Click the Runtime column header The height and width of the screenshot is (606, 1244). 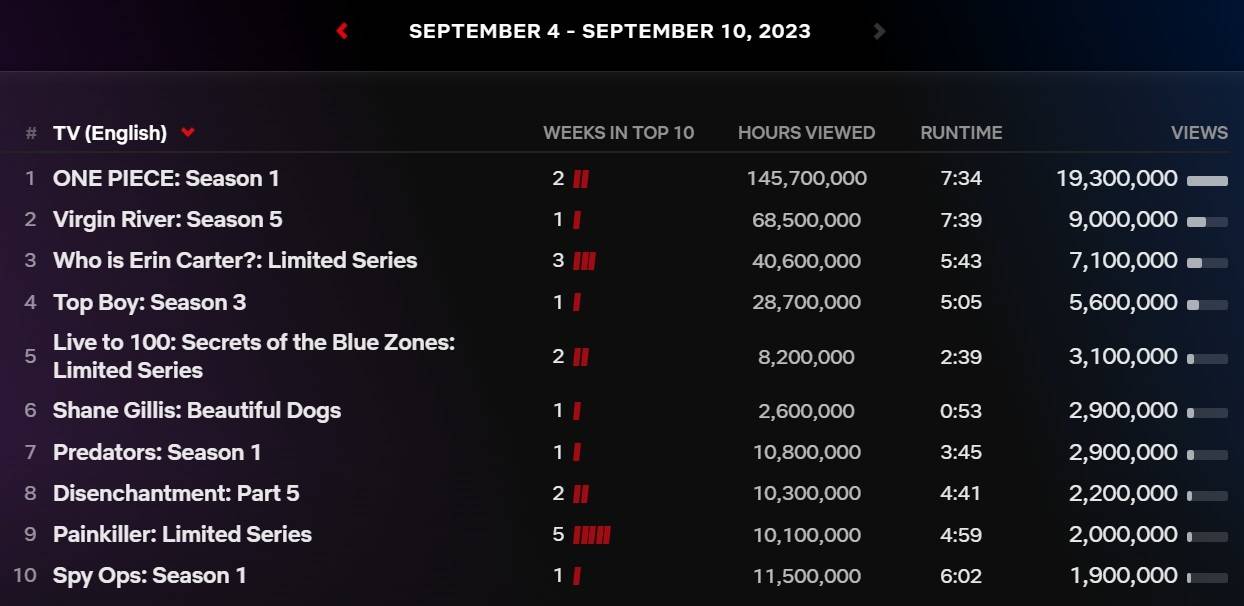coord(961,133)
